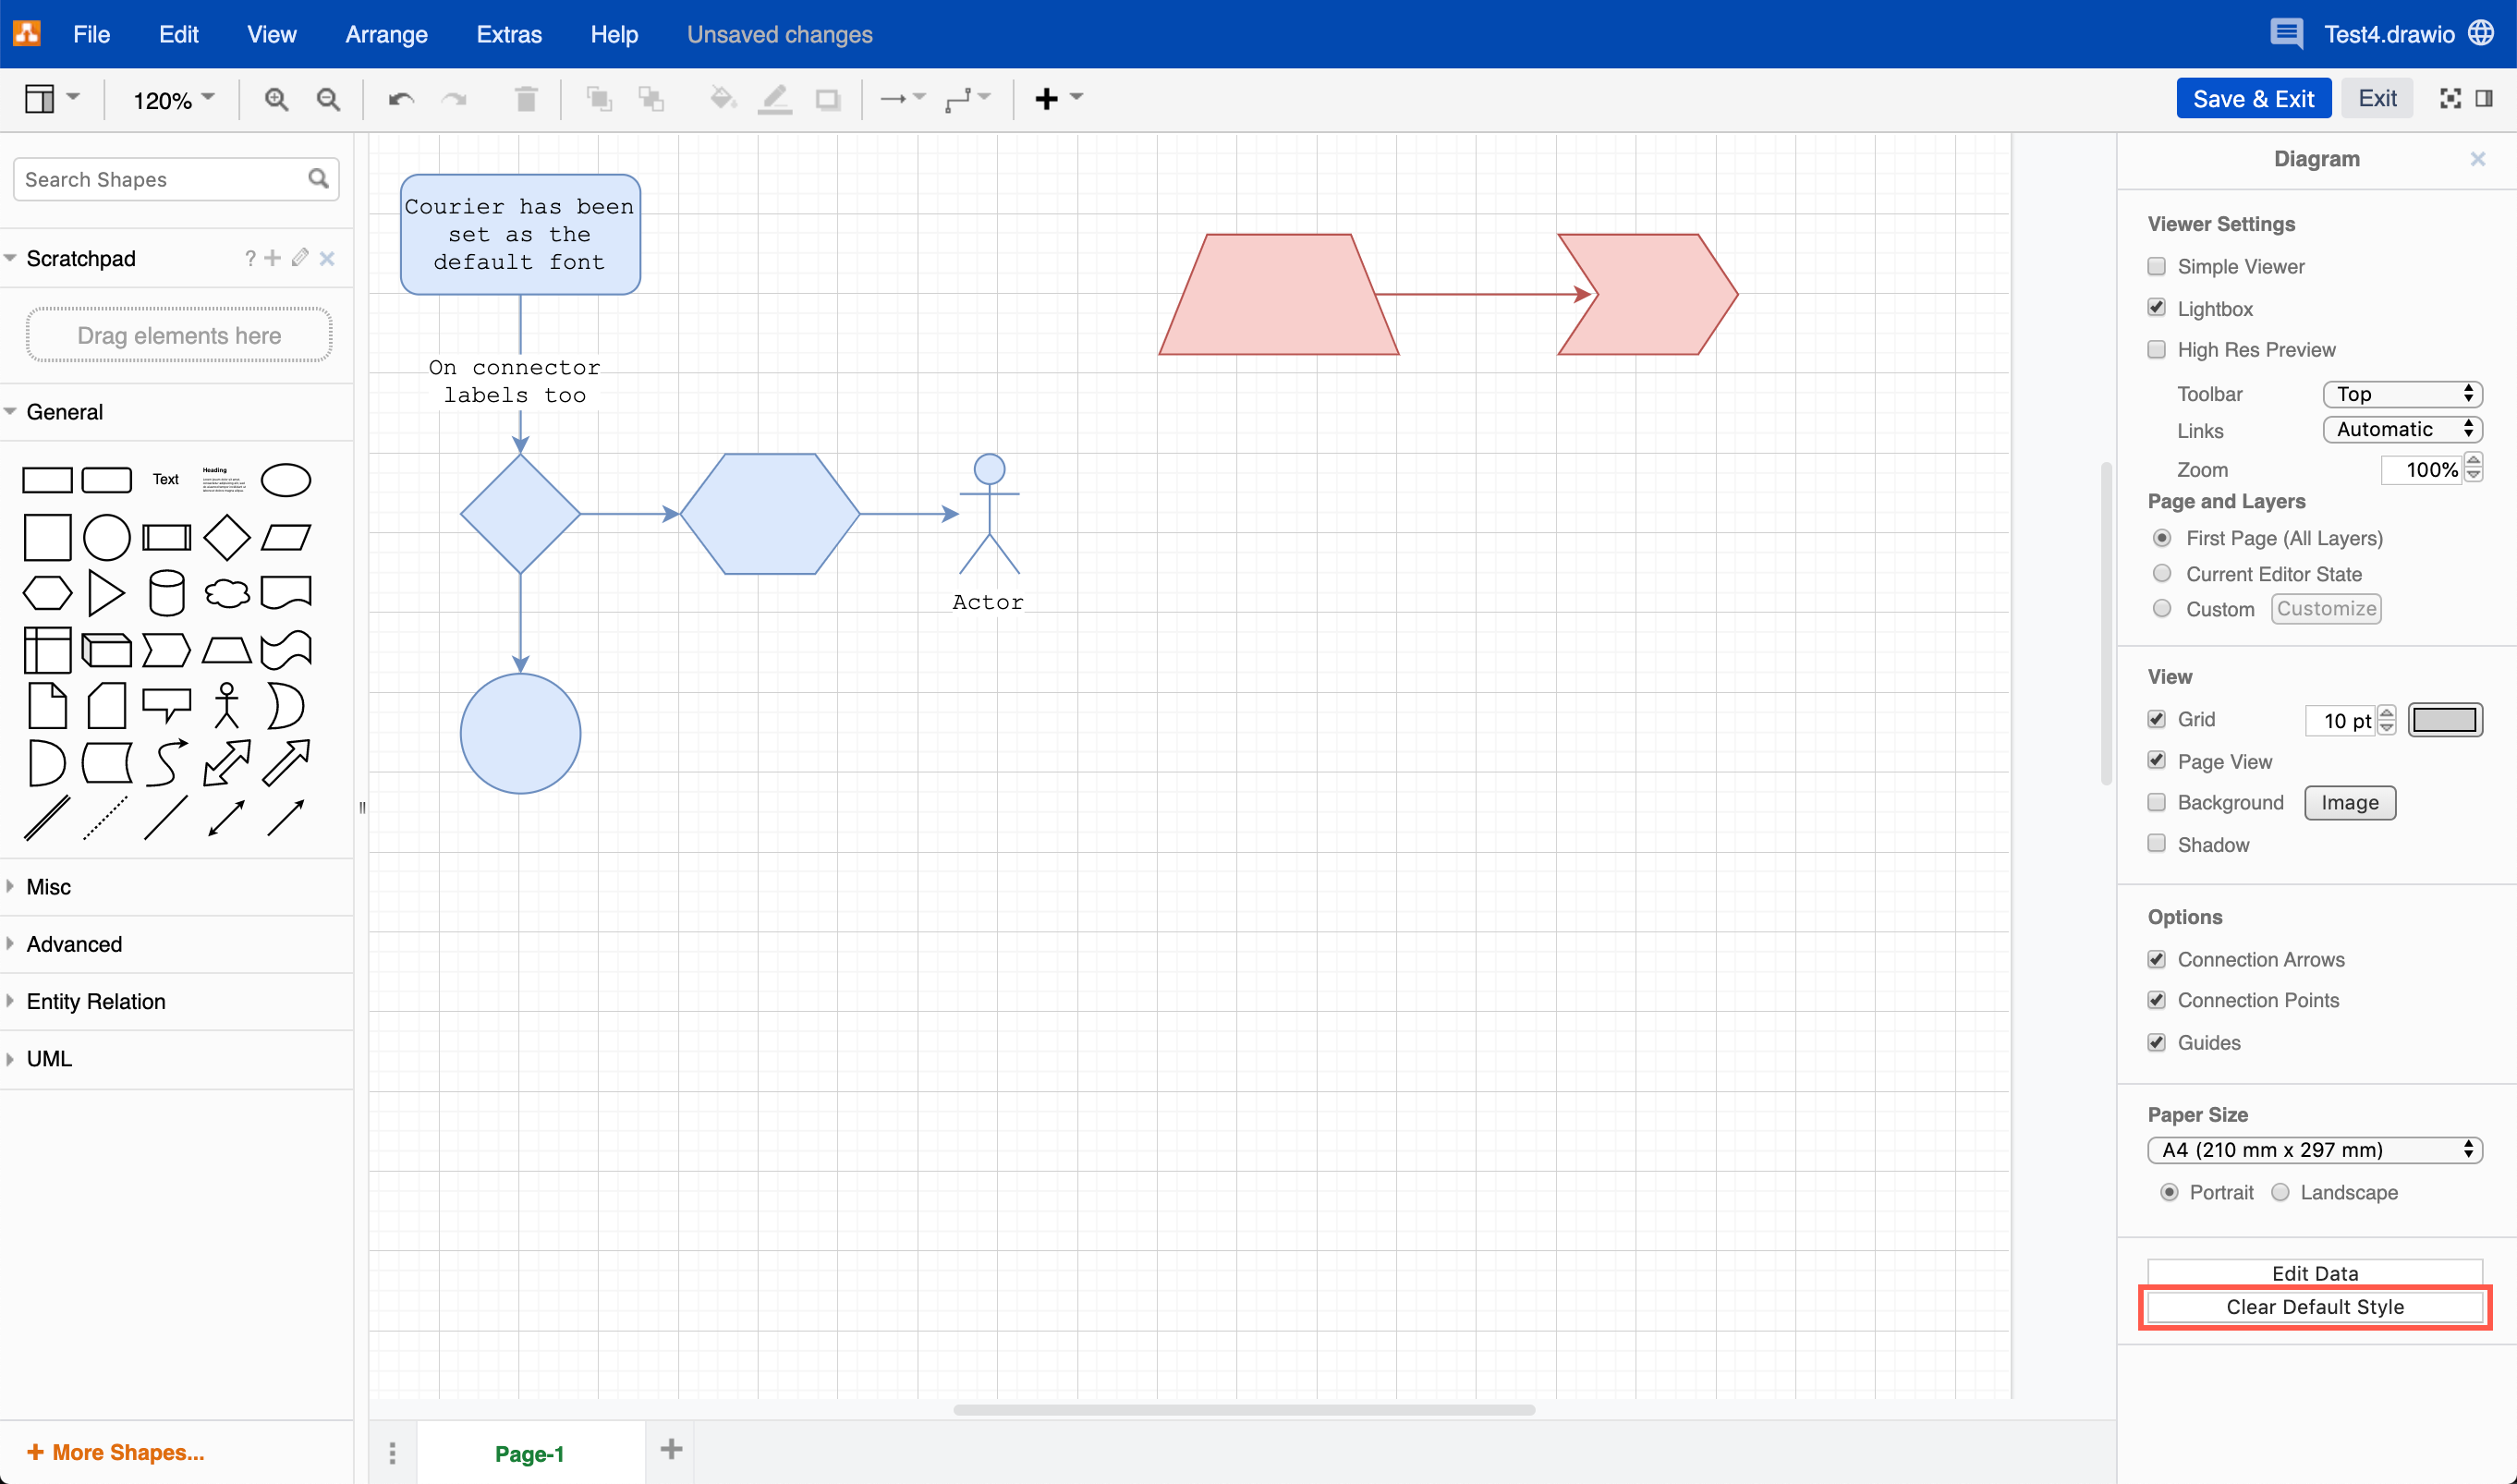
Task: Open the Arrange menu
Action: pos(386,34)
